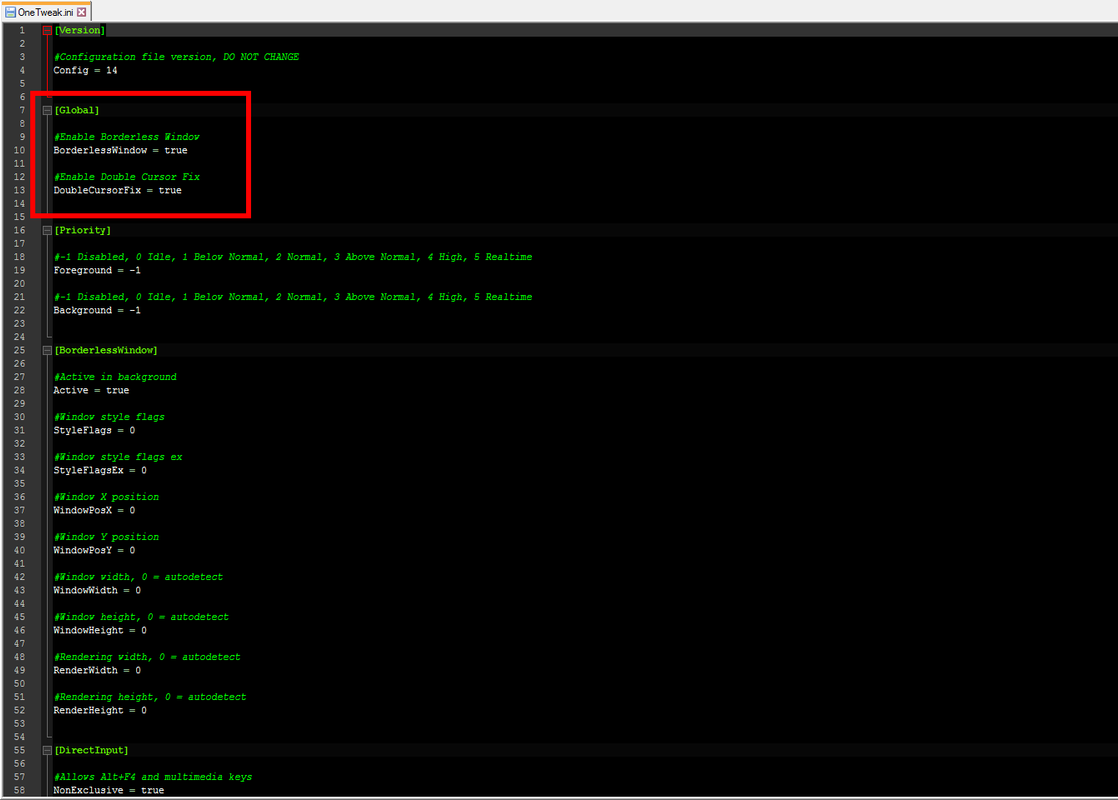Click the '#Enable Borderless Window' comment
This screenshot has height=800, width=1118.
127,137
